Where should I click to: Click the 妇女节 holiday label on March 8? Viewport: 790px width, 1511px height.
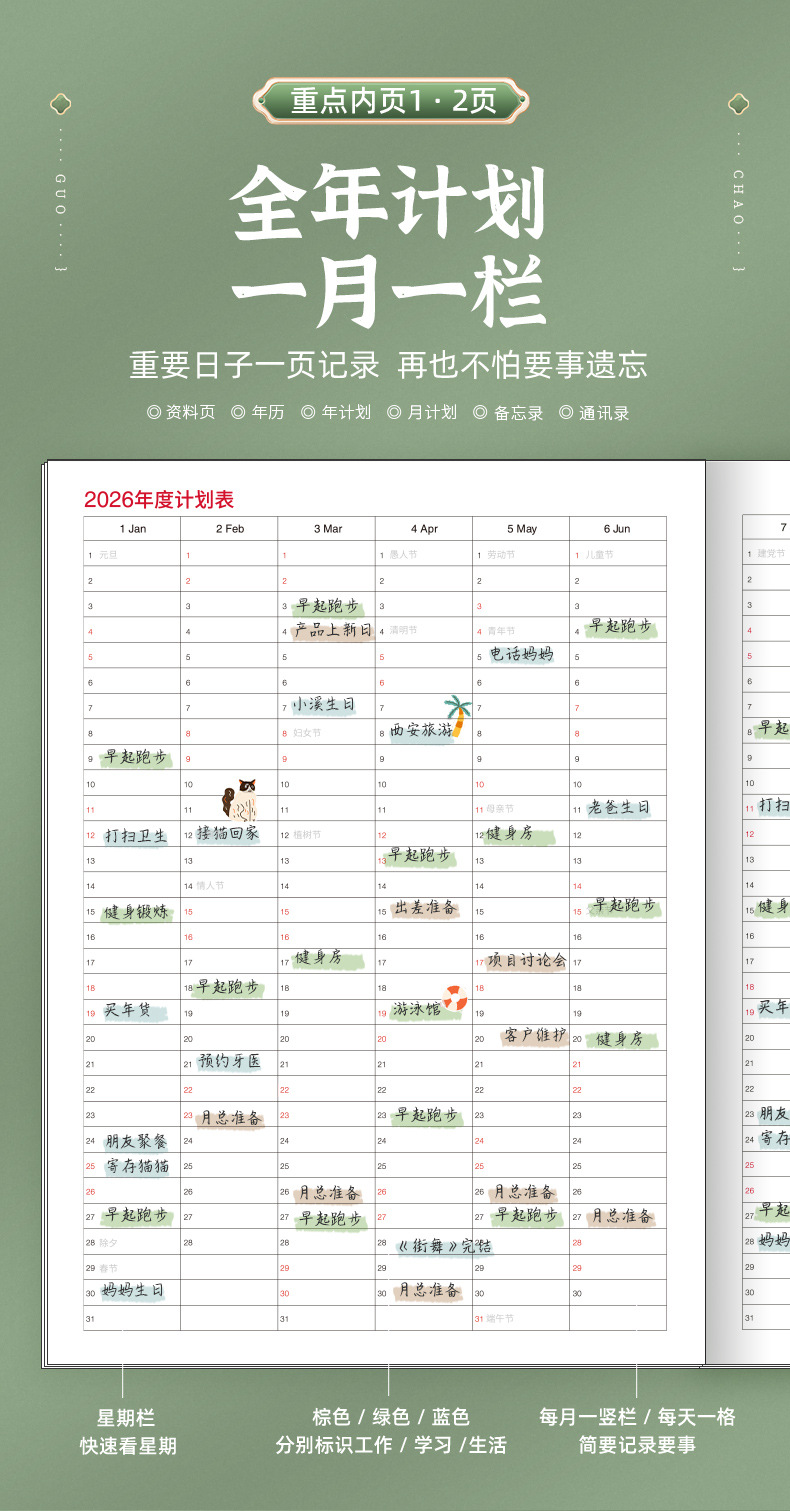pyautogui.click(x=307, y=733)
